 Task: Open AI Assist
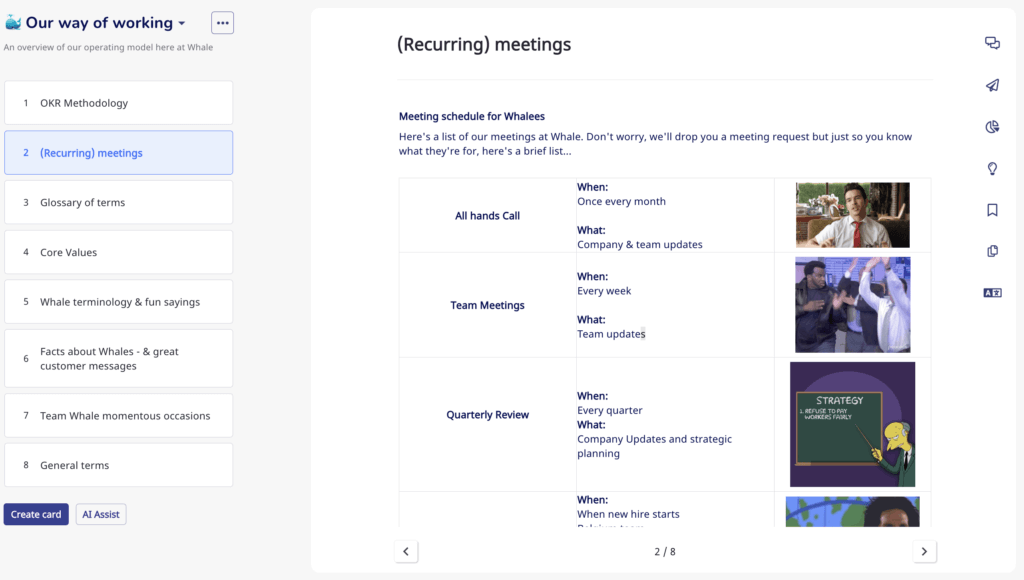point(100,514)
